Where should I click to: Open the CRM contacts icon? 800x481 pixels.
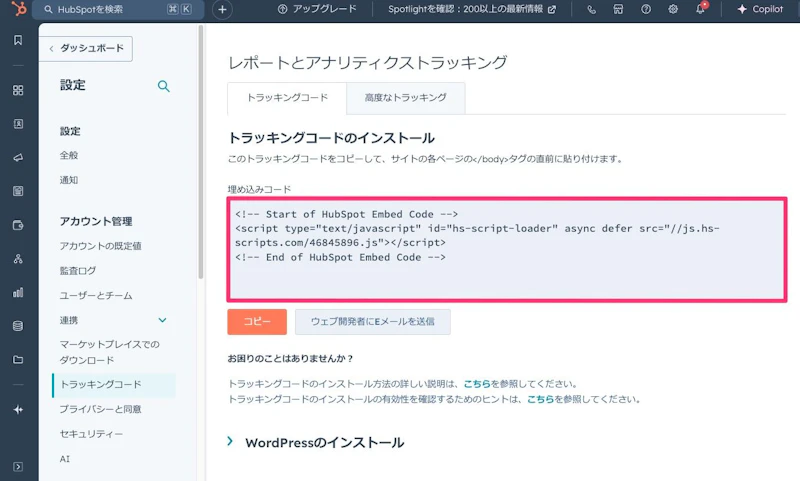(18, 124)
